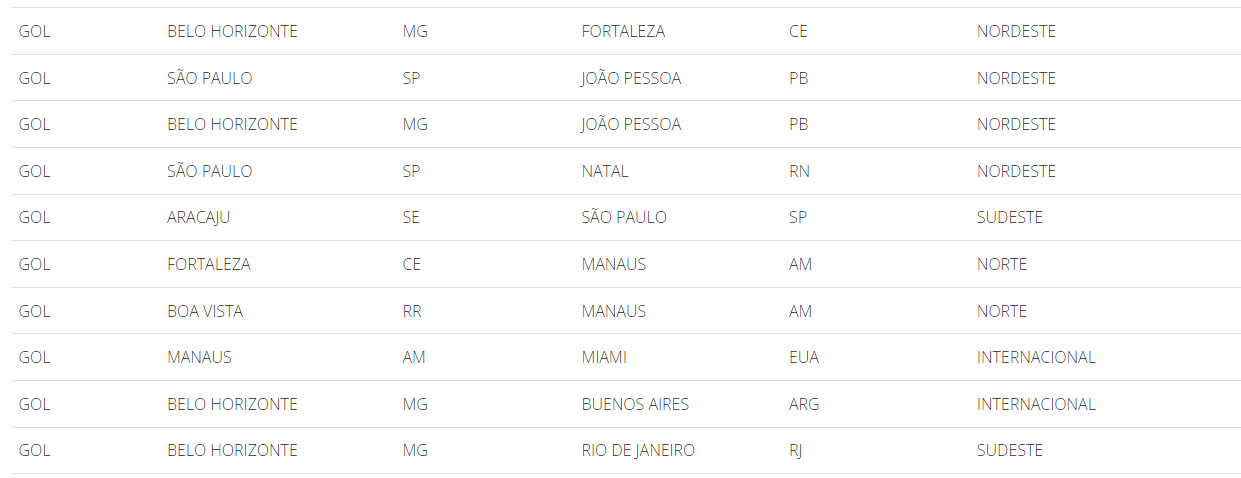Select the RN state code cell
The width and height of the screenshot is (1241, 478).
(799, 171)
